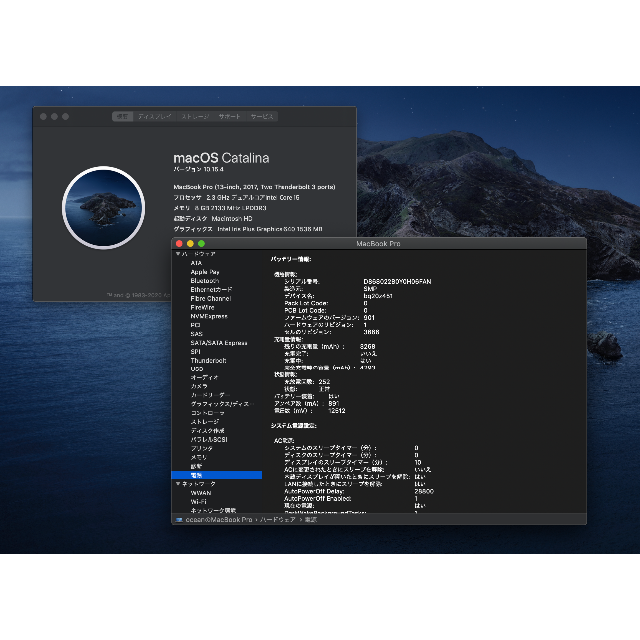640x640 pixels.
Task: Open the サービス tab in About This Mac
Action: coord(262,116)
